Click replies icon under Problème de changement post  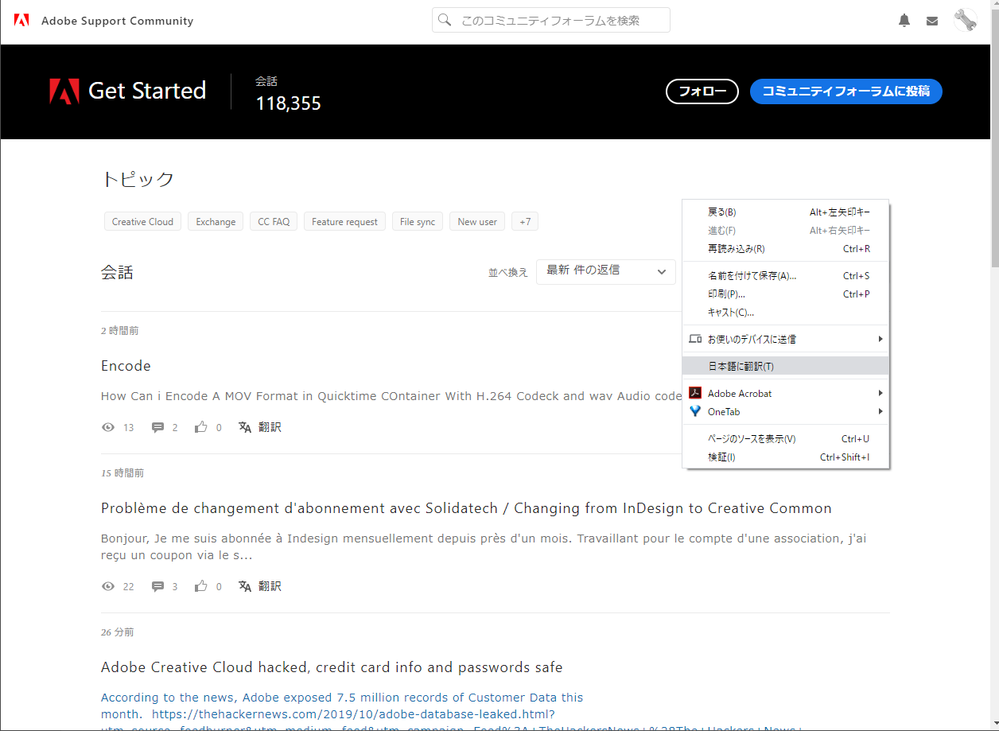157,586
